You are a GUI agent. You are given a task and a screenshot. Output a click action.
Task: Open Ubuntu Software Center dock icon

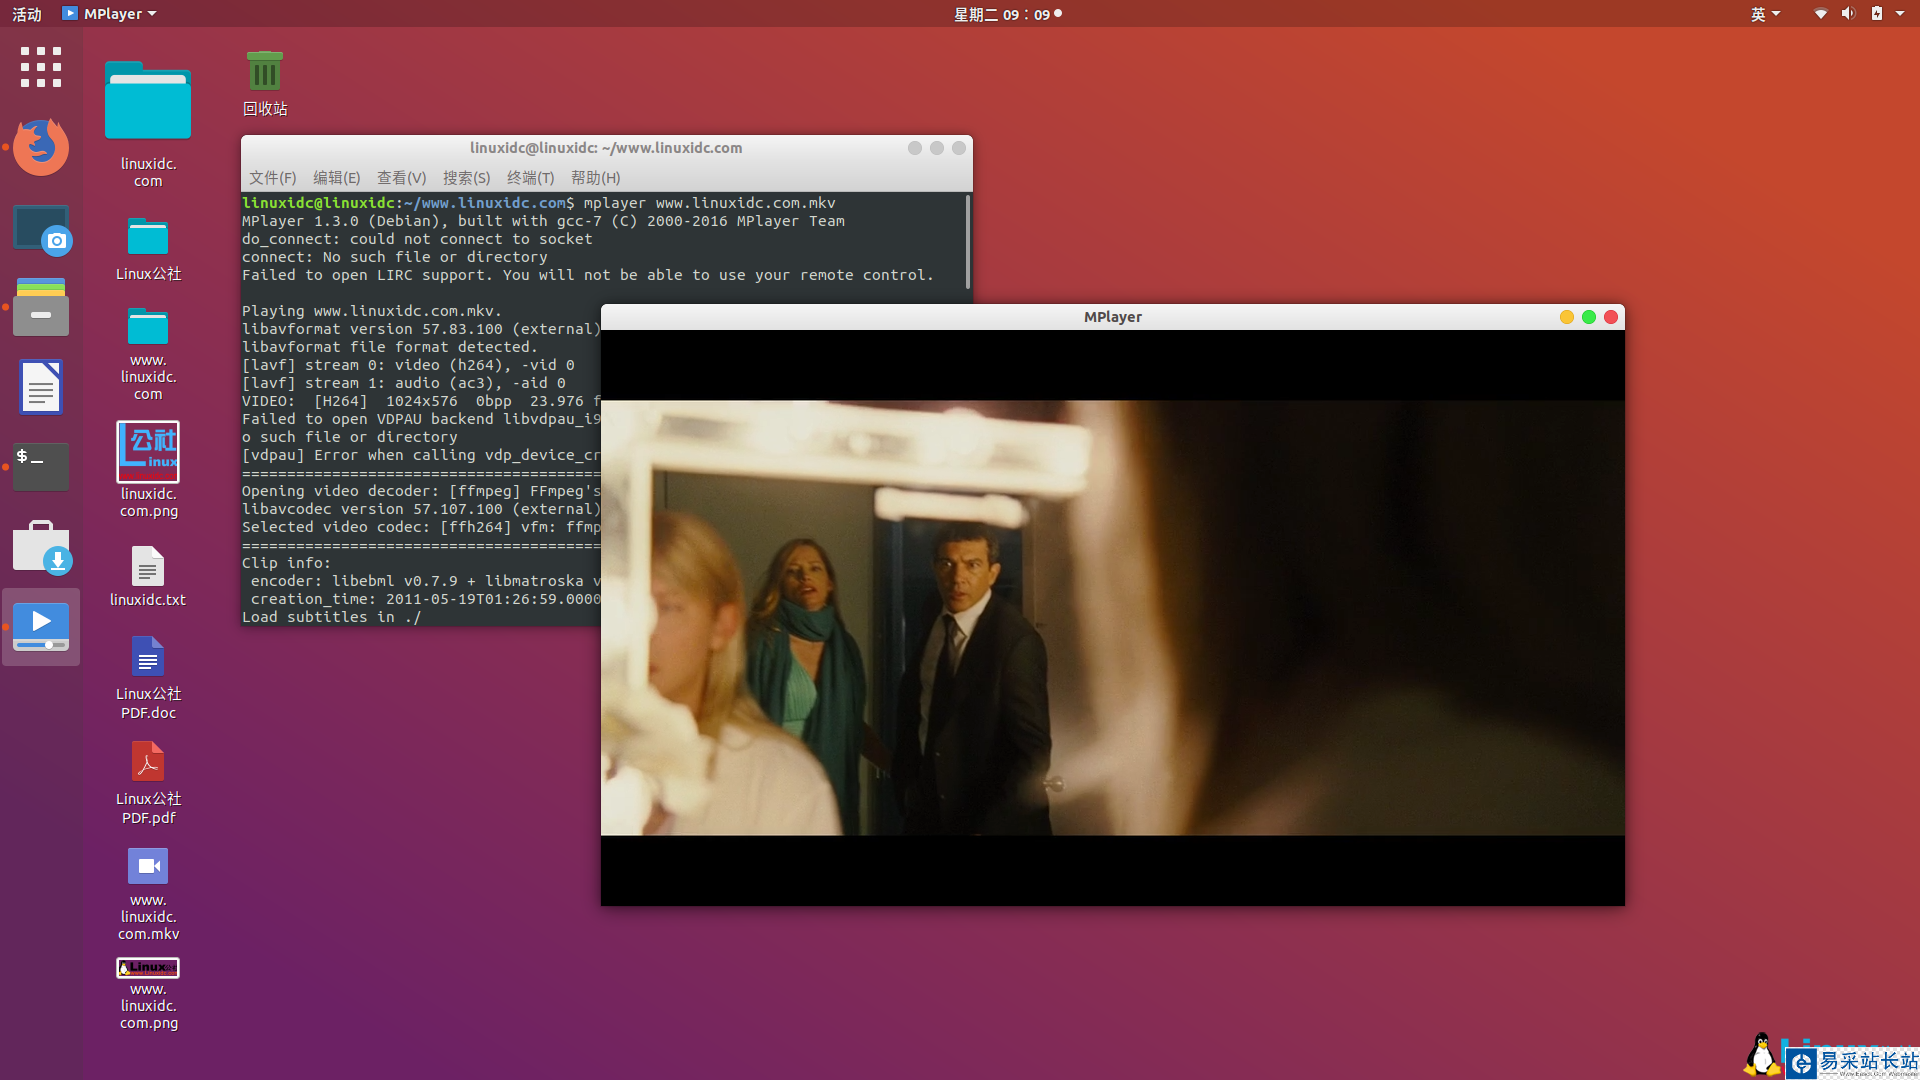(x=41, y=547)
